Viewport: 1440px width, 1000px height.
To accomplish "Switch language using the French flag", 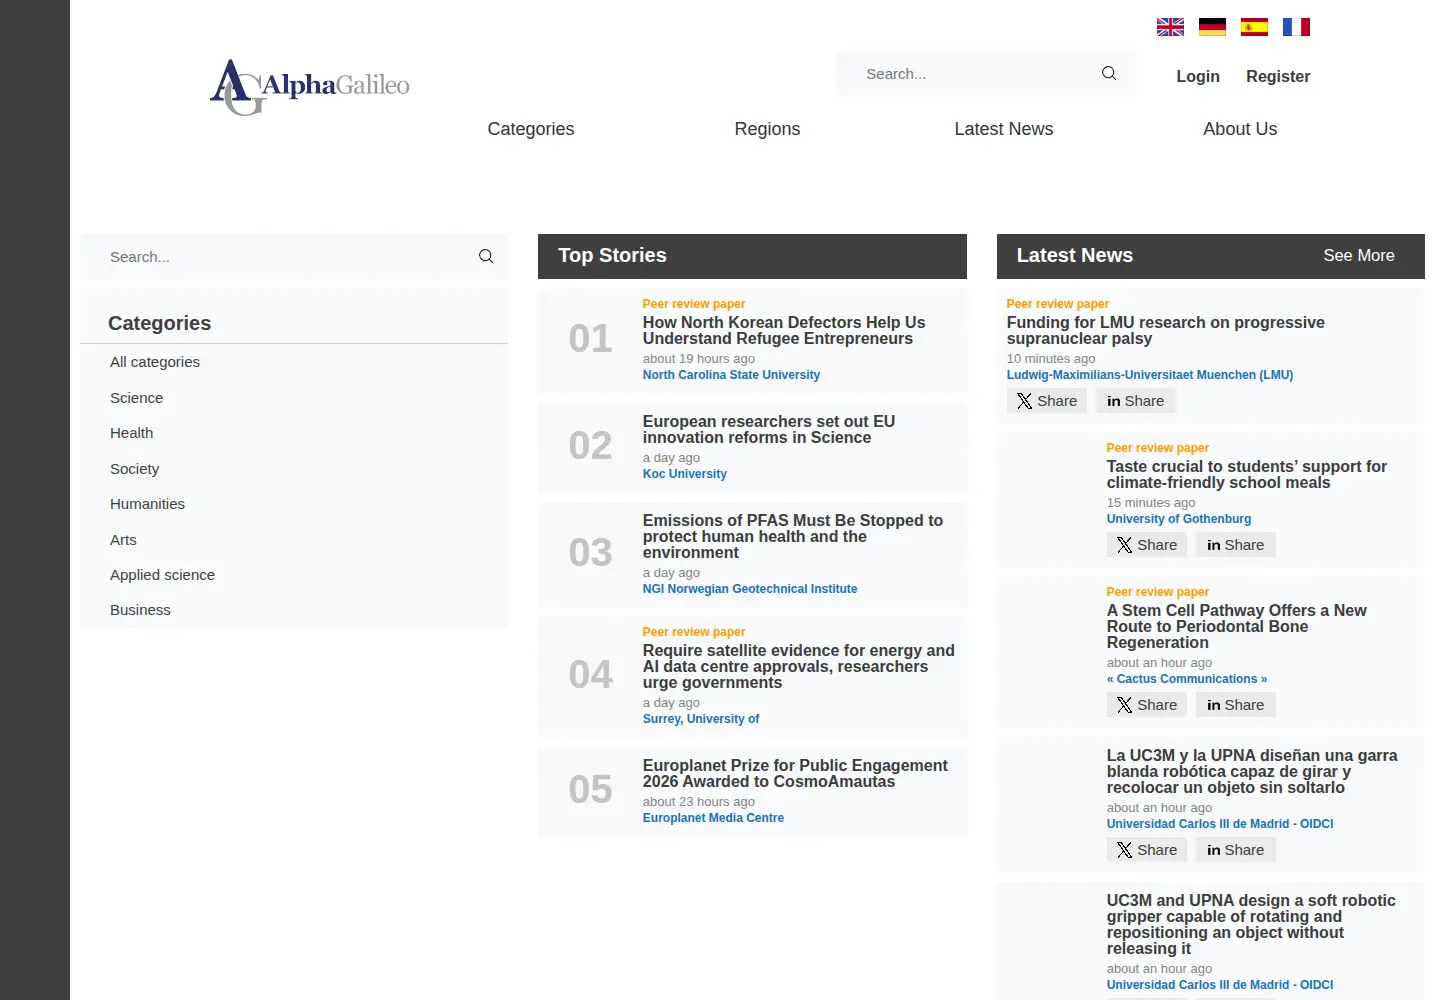I will (1296, 27).
